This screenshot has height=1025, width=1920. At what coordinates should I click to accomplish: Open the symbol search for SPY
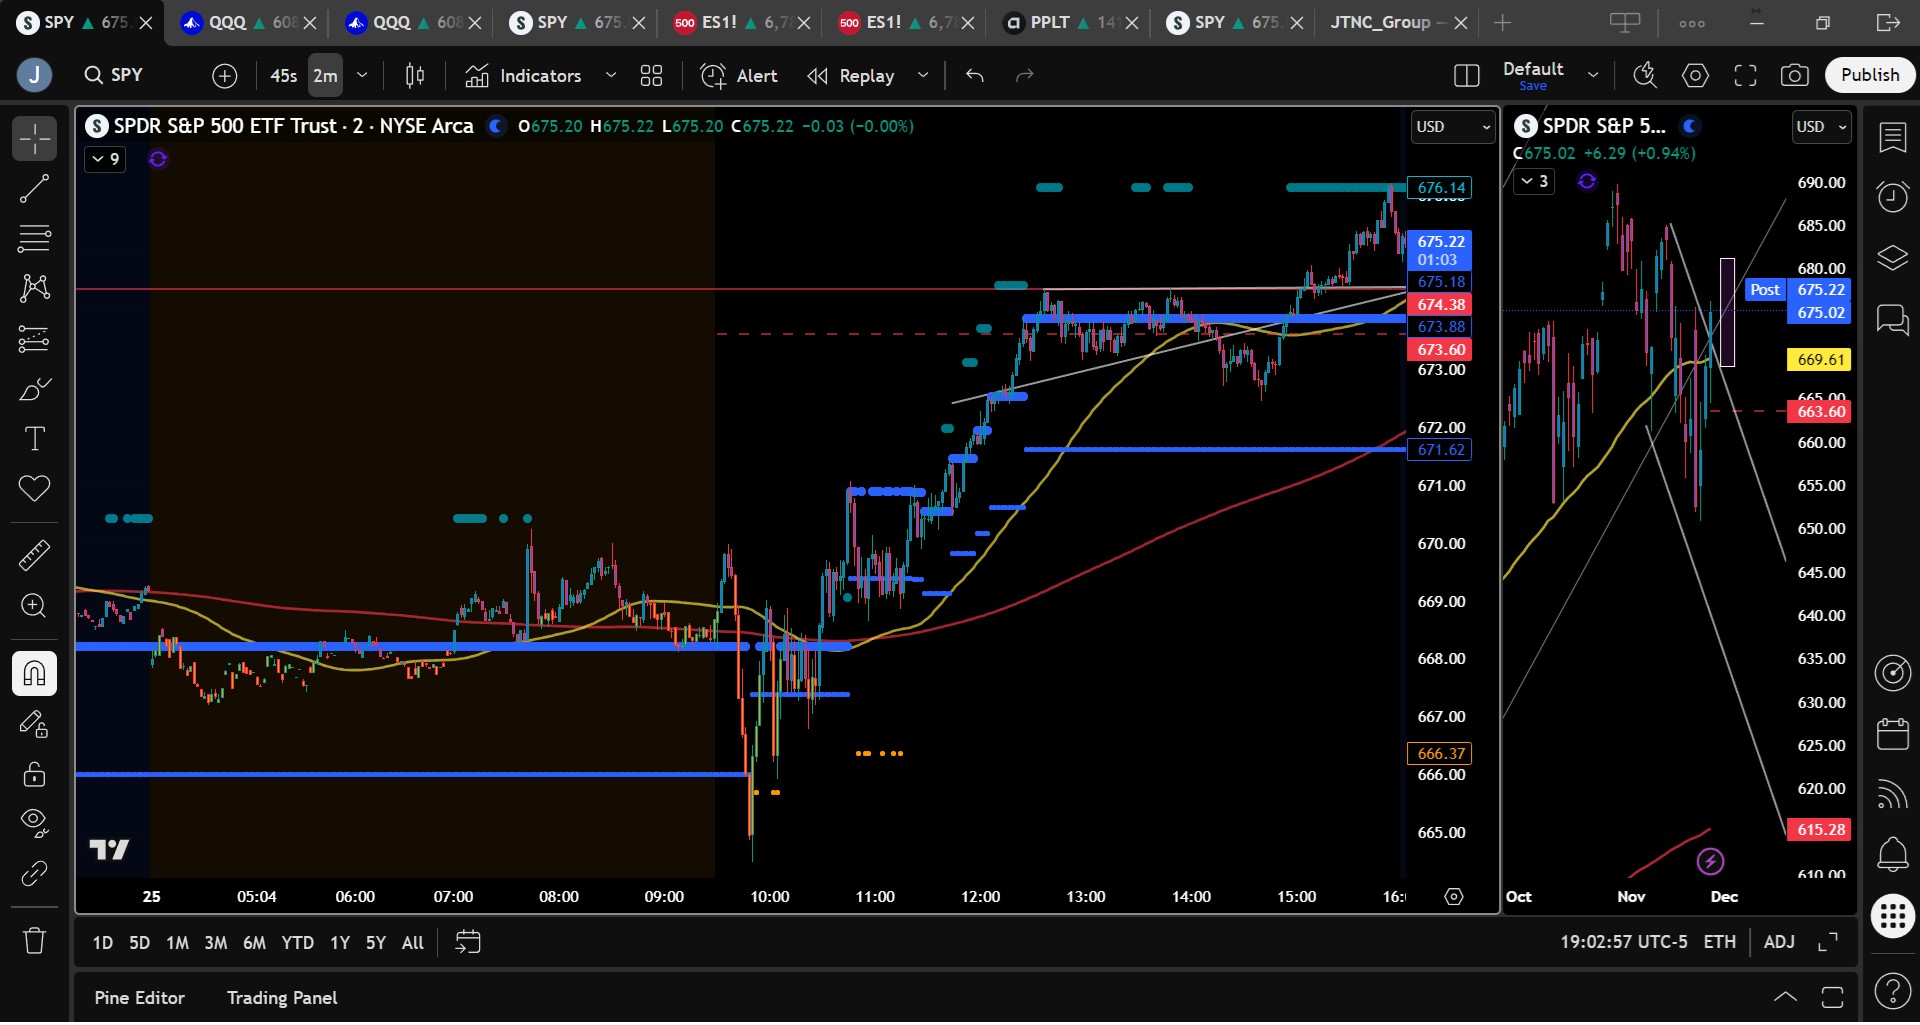114,75
